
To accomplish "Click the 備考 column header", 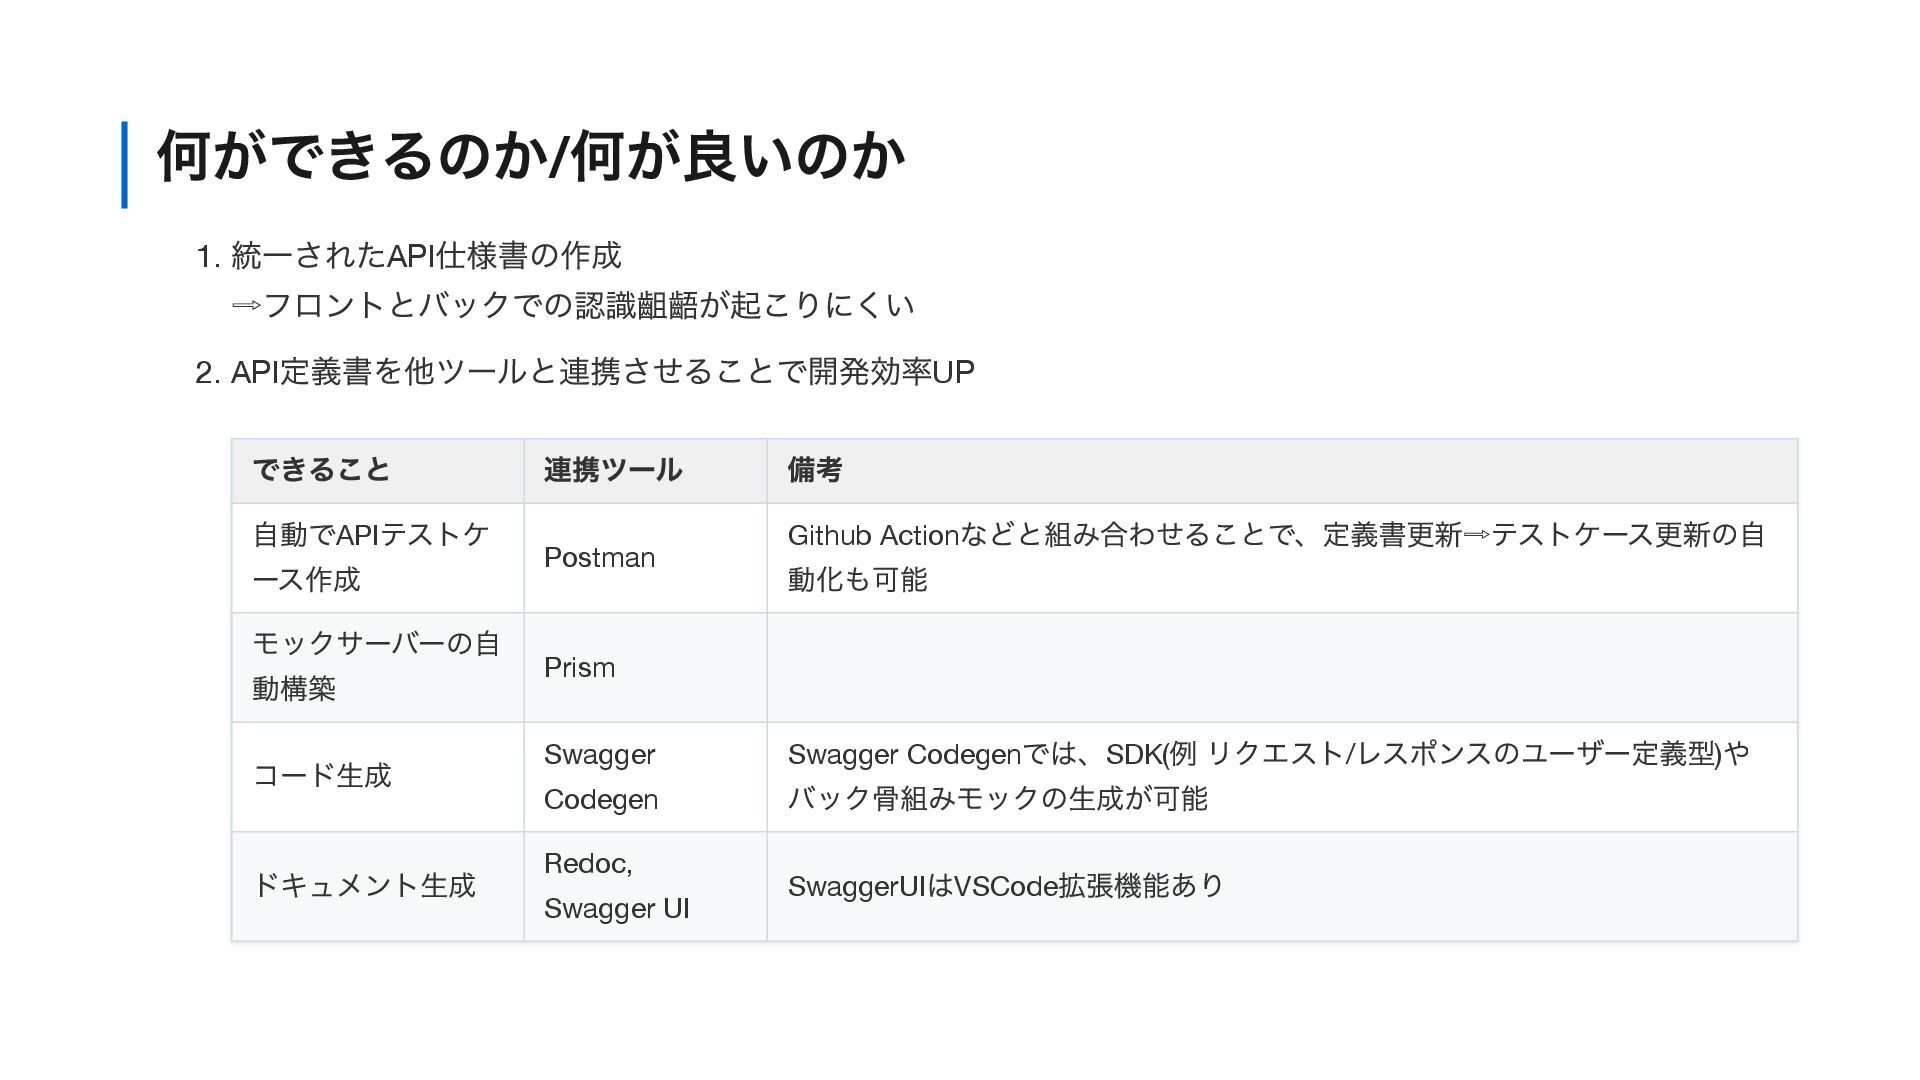I will coord(815,470).
